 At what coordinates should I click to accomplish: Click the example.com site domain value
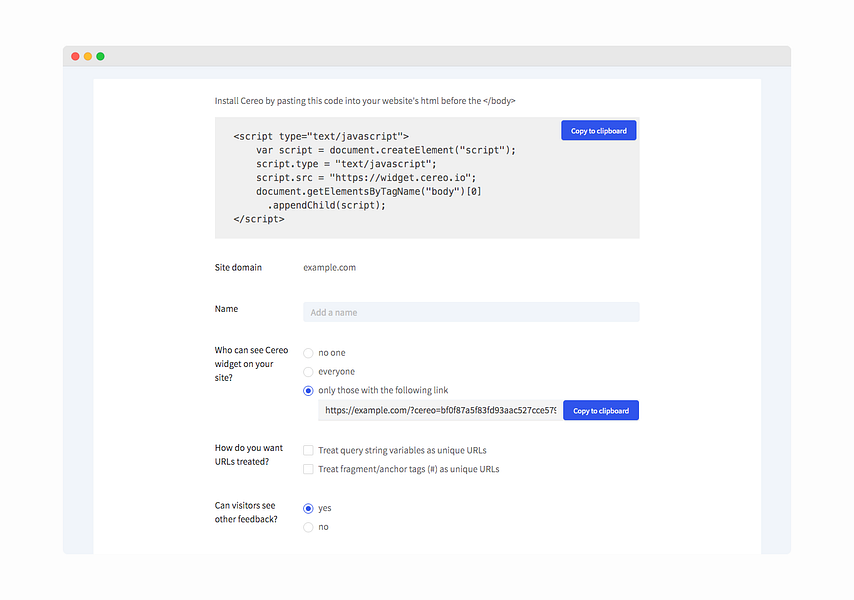tap(330, 267)
